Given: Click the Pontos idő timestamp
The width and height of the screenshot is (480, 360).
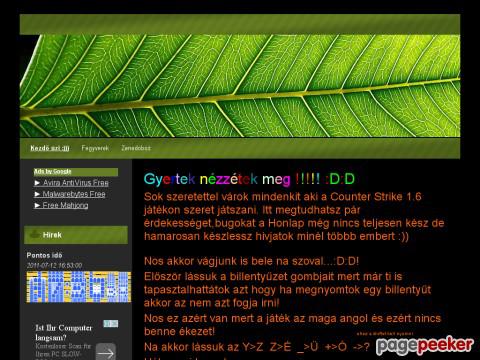Looking at the screenshot, I should (54, 265).
